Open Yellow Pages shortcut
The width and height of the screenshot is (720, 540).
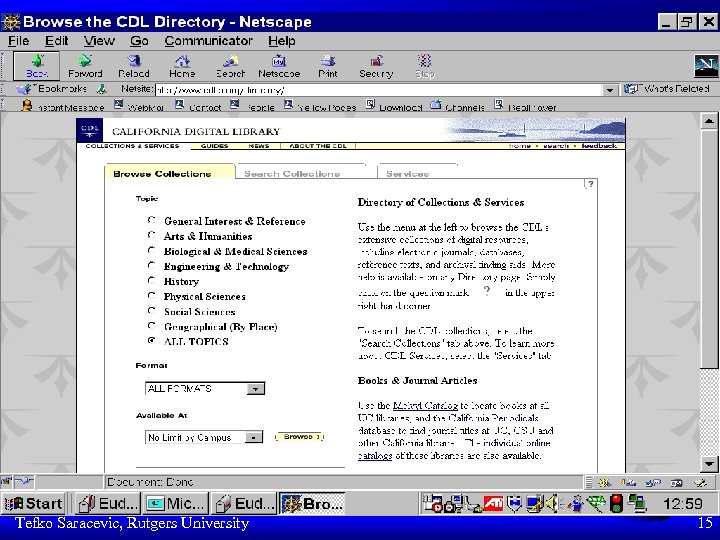point(320,107)
